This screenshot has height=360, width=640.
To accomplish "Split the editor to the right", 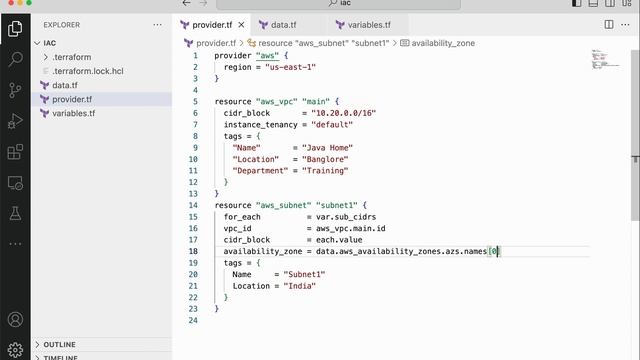I will 609,25.
